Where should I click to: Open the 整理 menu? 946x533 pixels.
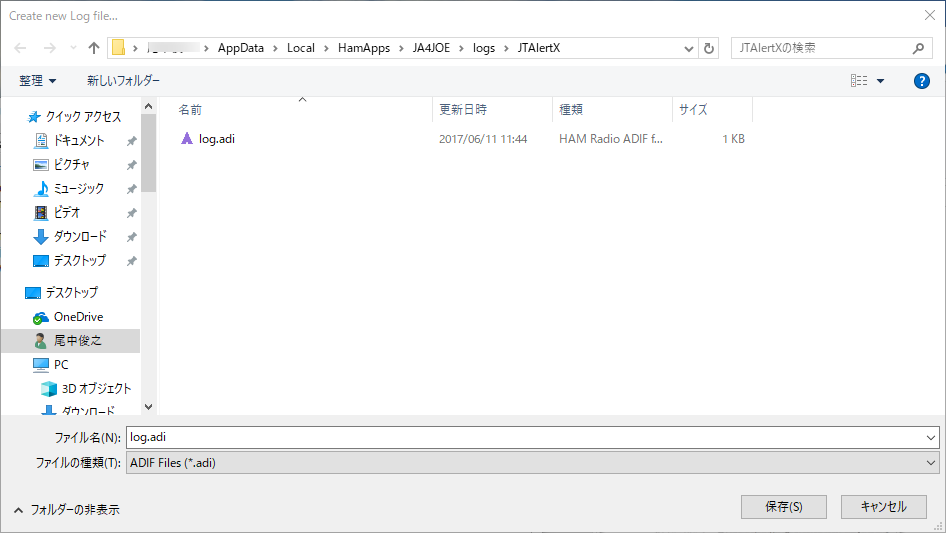tap(37, 81)
